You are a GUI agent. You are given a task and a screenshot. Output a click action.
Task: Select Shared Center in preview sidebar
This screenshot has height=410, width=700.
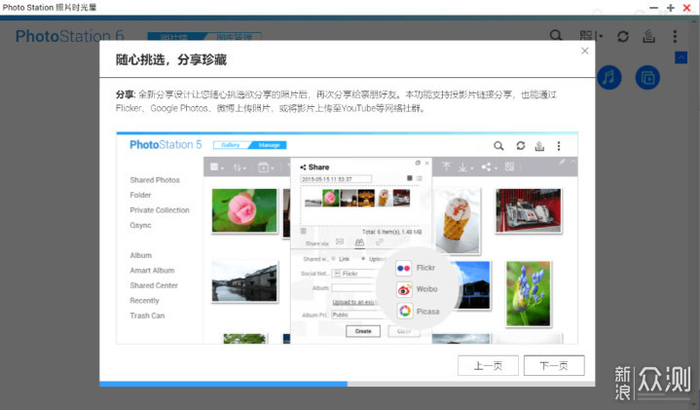[x=154, y=285]
